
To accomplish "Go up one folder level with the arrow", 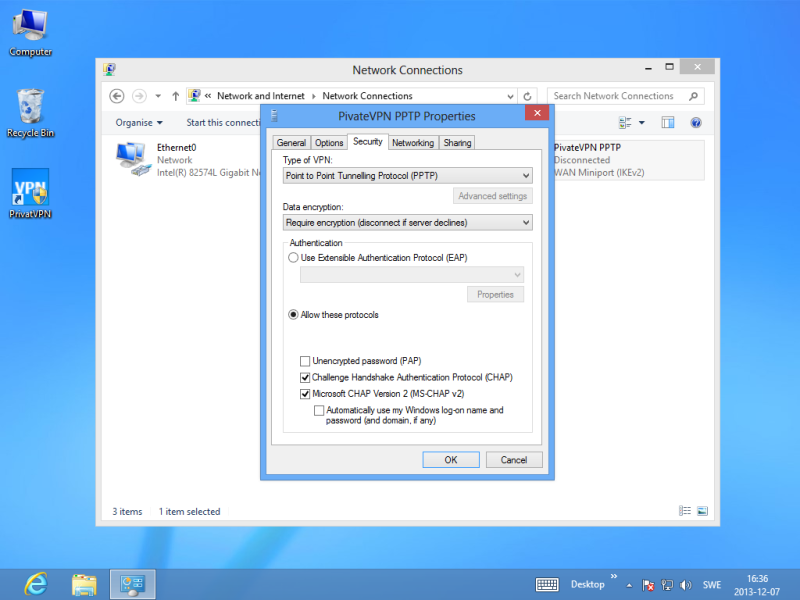I will [176, 96].
